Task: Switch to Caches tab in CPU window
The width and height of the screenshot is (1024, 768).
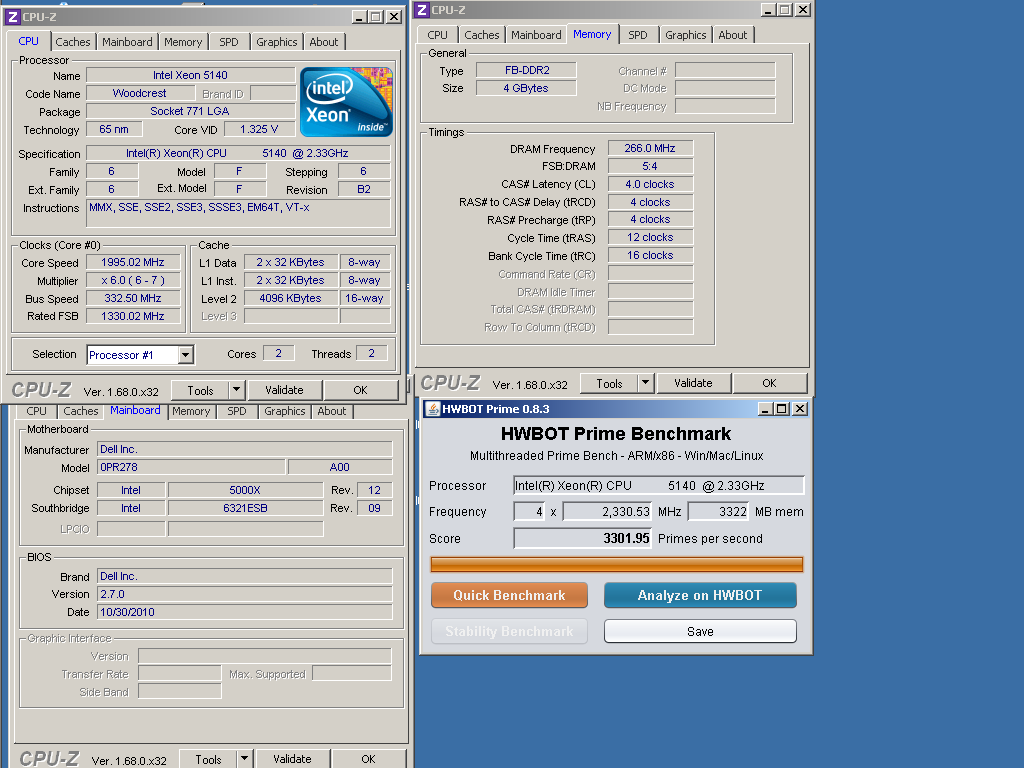Action: pos(72,42)
